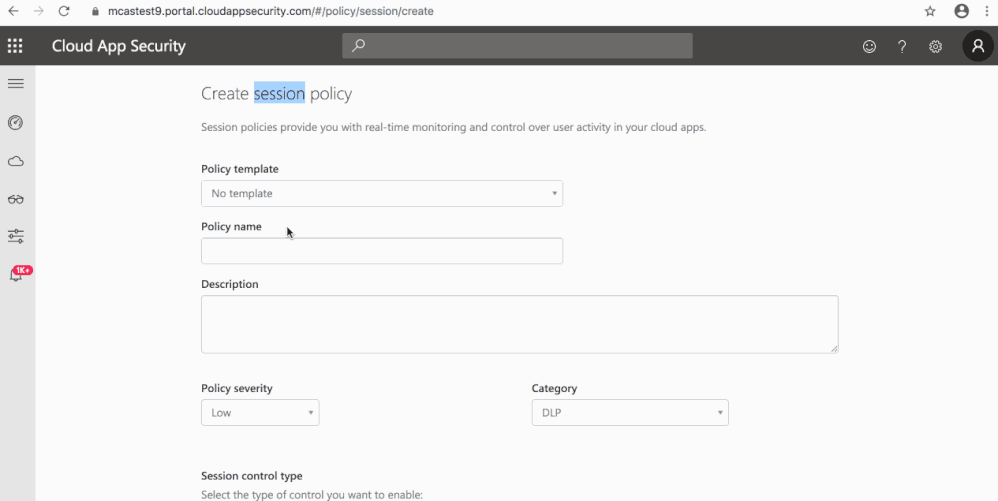
Task: Click the Create session policy heading
Action: [x=276, y=94]
